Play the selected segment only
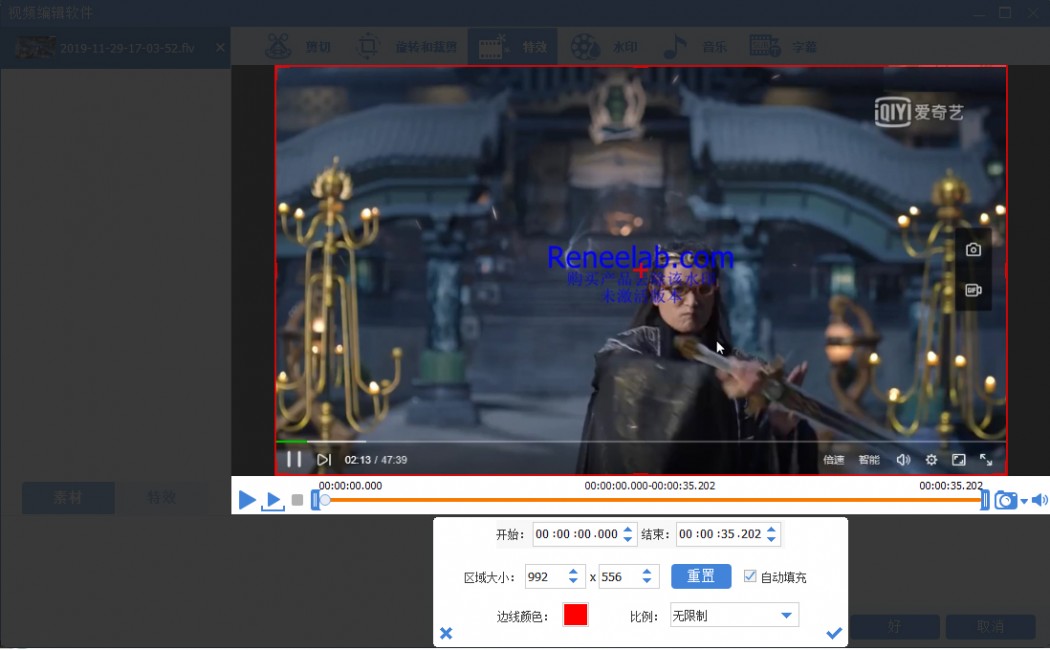The width and height of the screenshot is (1050, 650). (x=273, y=501)
